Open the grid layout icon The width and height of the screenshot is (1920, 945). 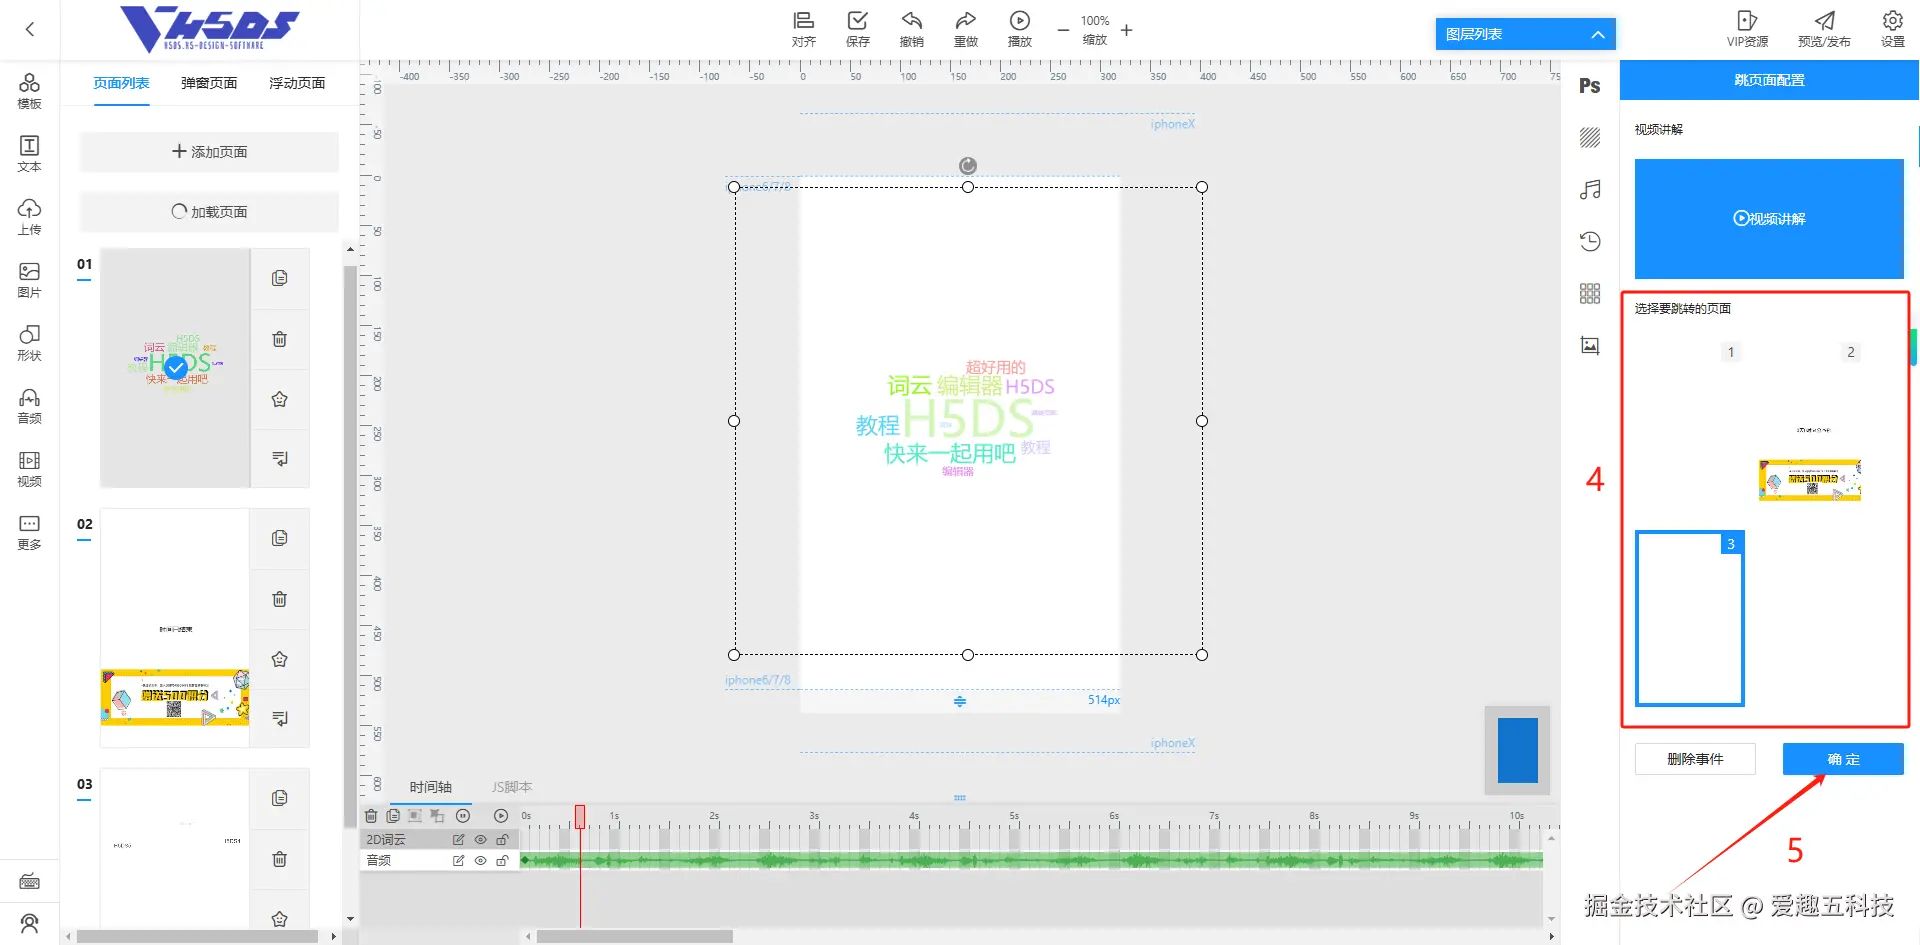1590,293
